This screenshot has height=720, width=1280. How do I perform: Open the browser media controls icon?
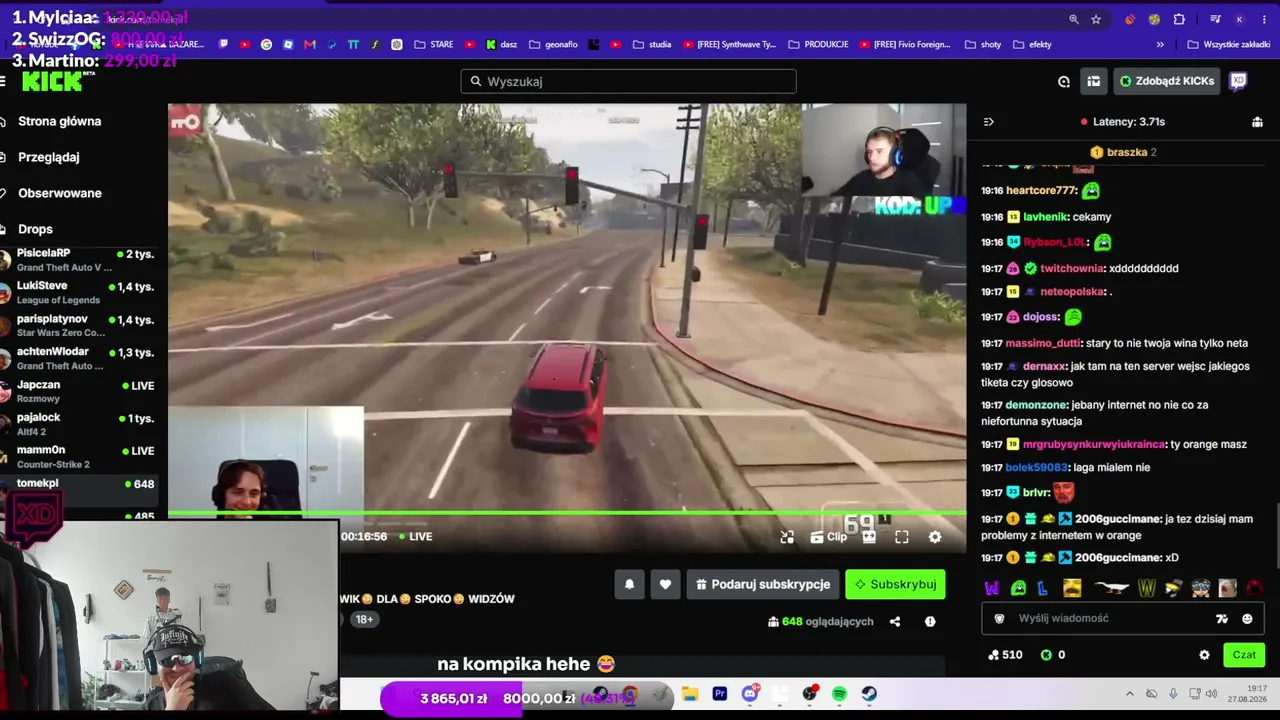coord(1215,19)
